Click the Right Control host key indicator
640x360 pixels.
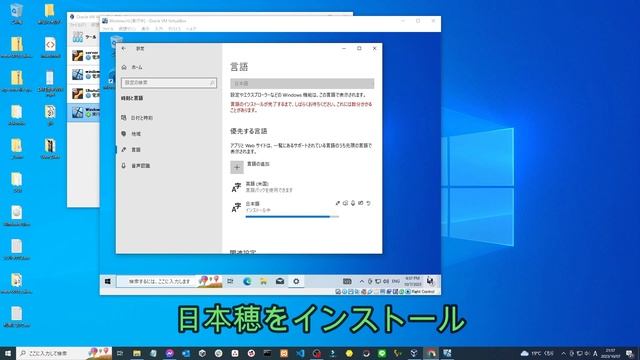tap(423, 292)
